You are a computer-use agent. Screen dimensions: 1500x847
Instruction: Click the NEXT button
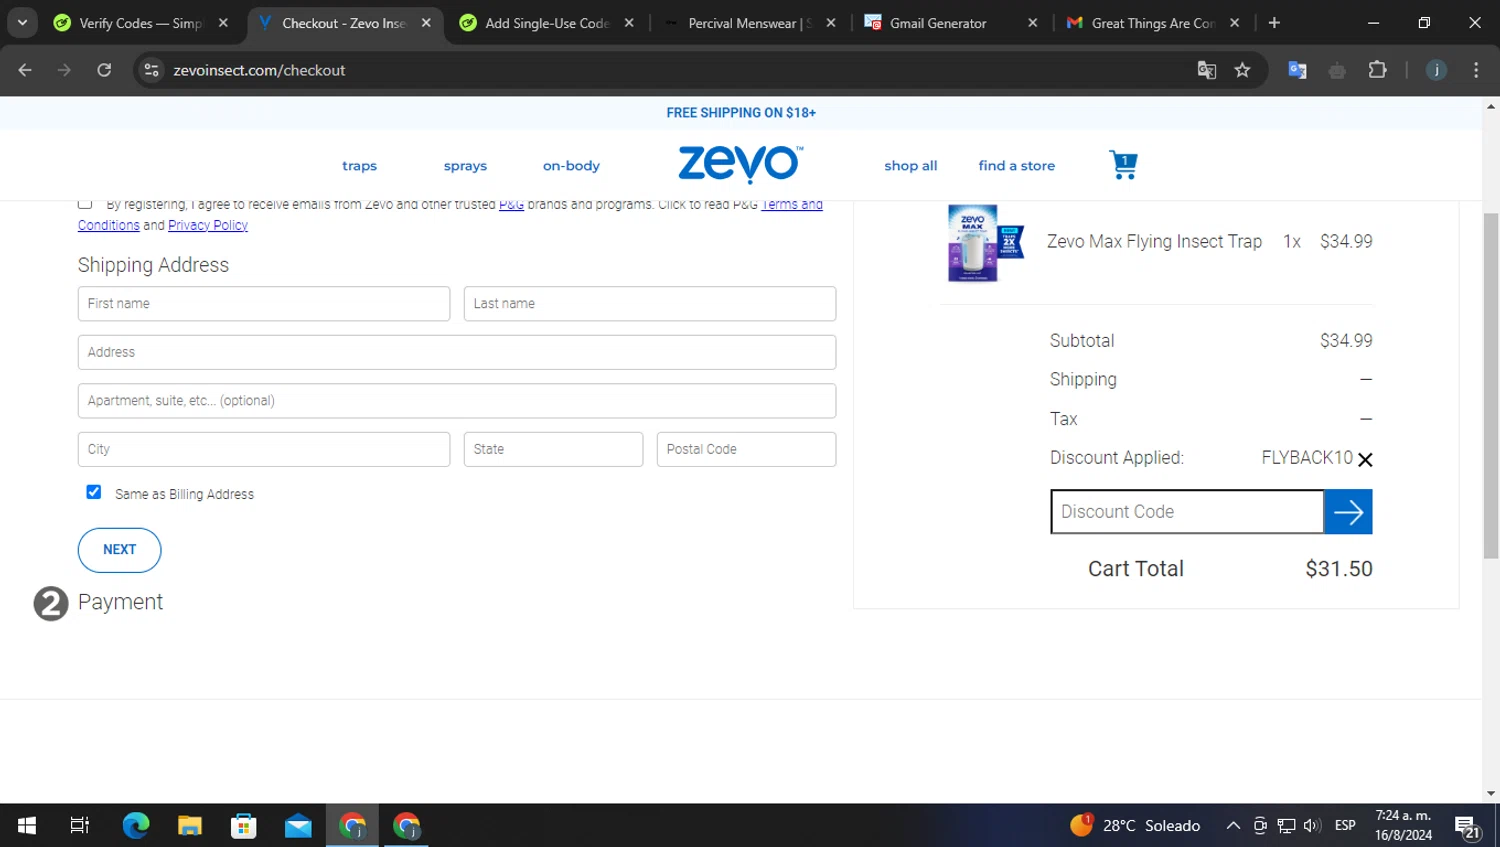[119, 550]
